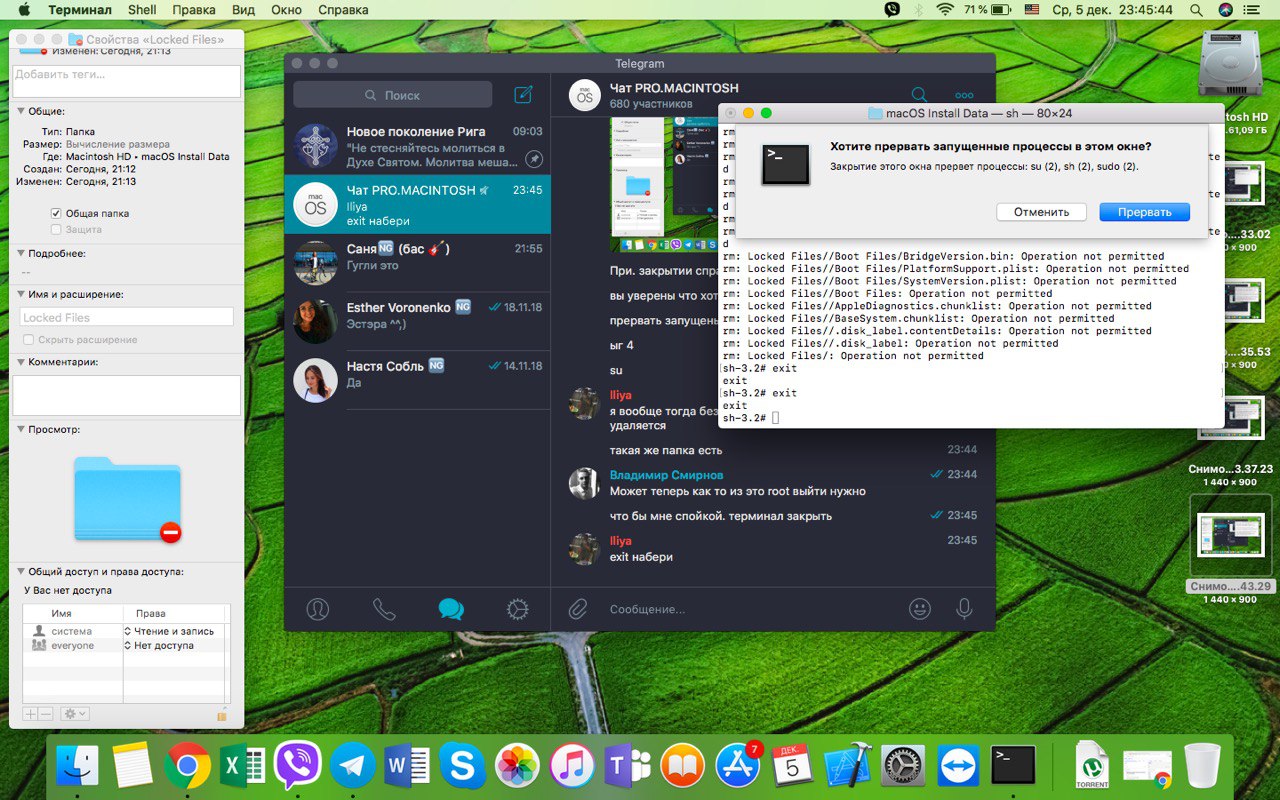Select Чат PRO.MACINTOSH in chat list

[x=417, y=205]
